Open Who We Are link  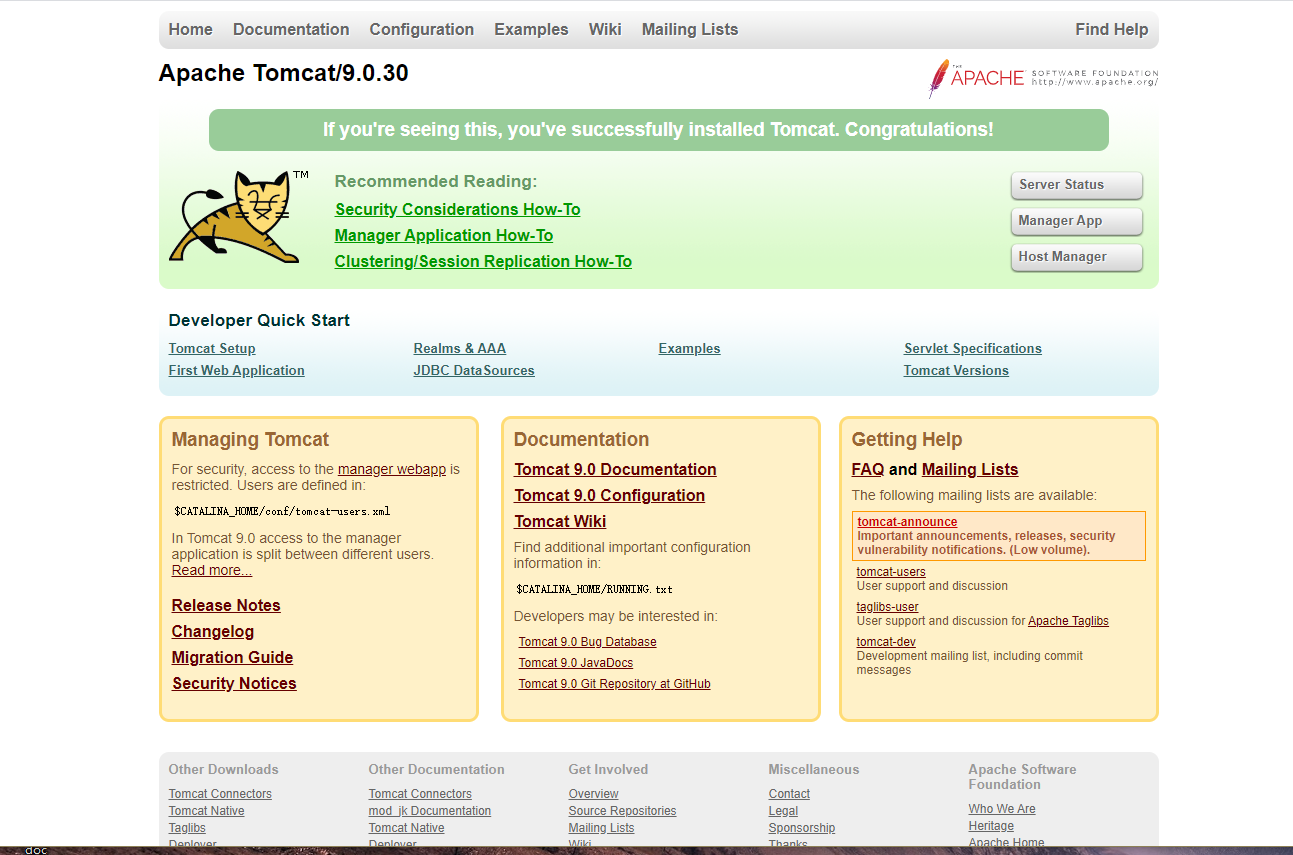point(1002,809)
